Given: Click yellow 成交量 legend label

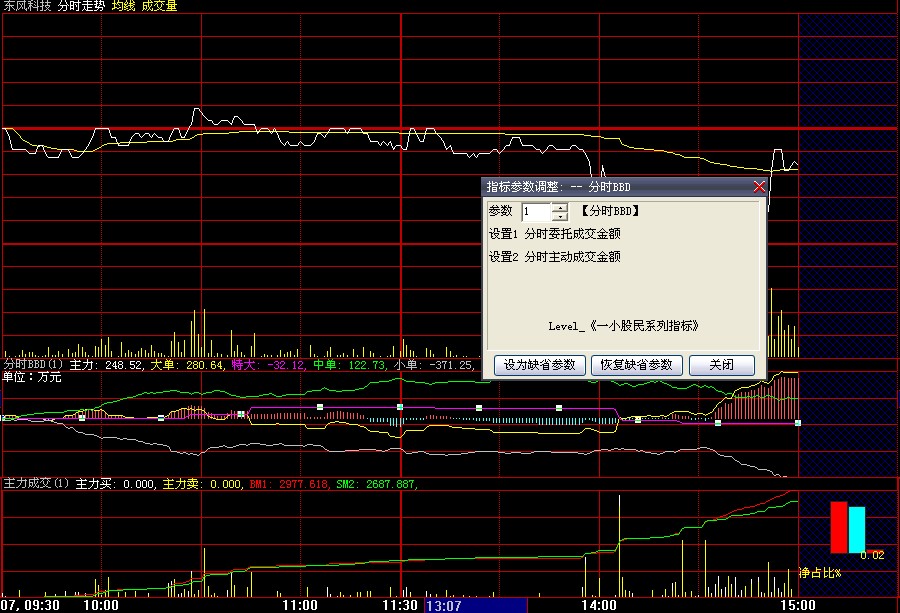Looking at the screenshot, I should click(159, 6).
